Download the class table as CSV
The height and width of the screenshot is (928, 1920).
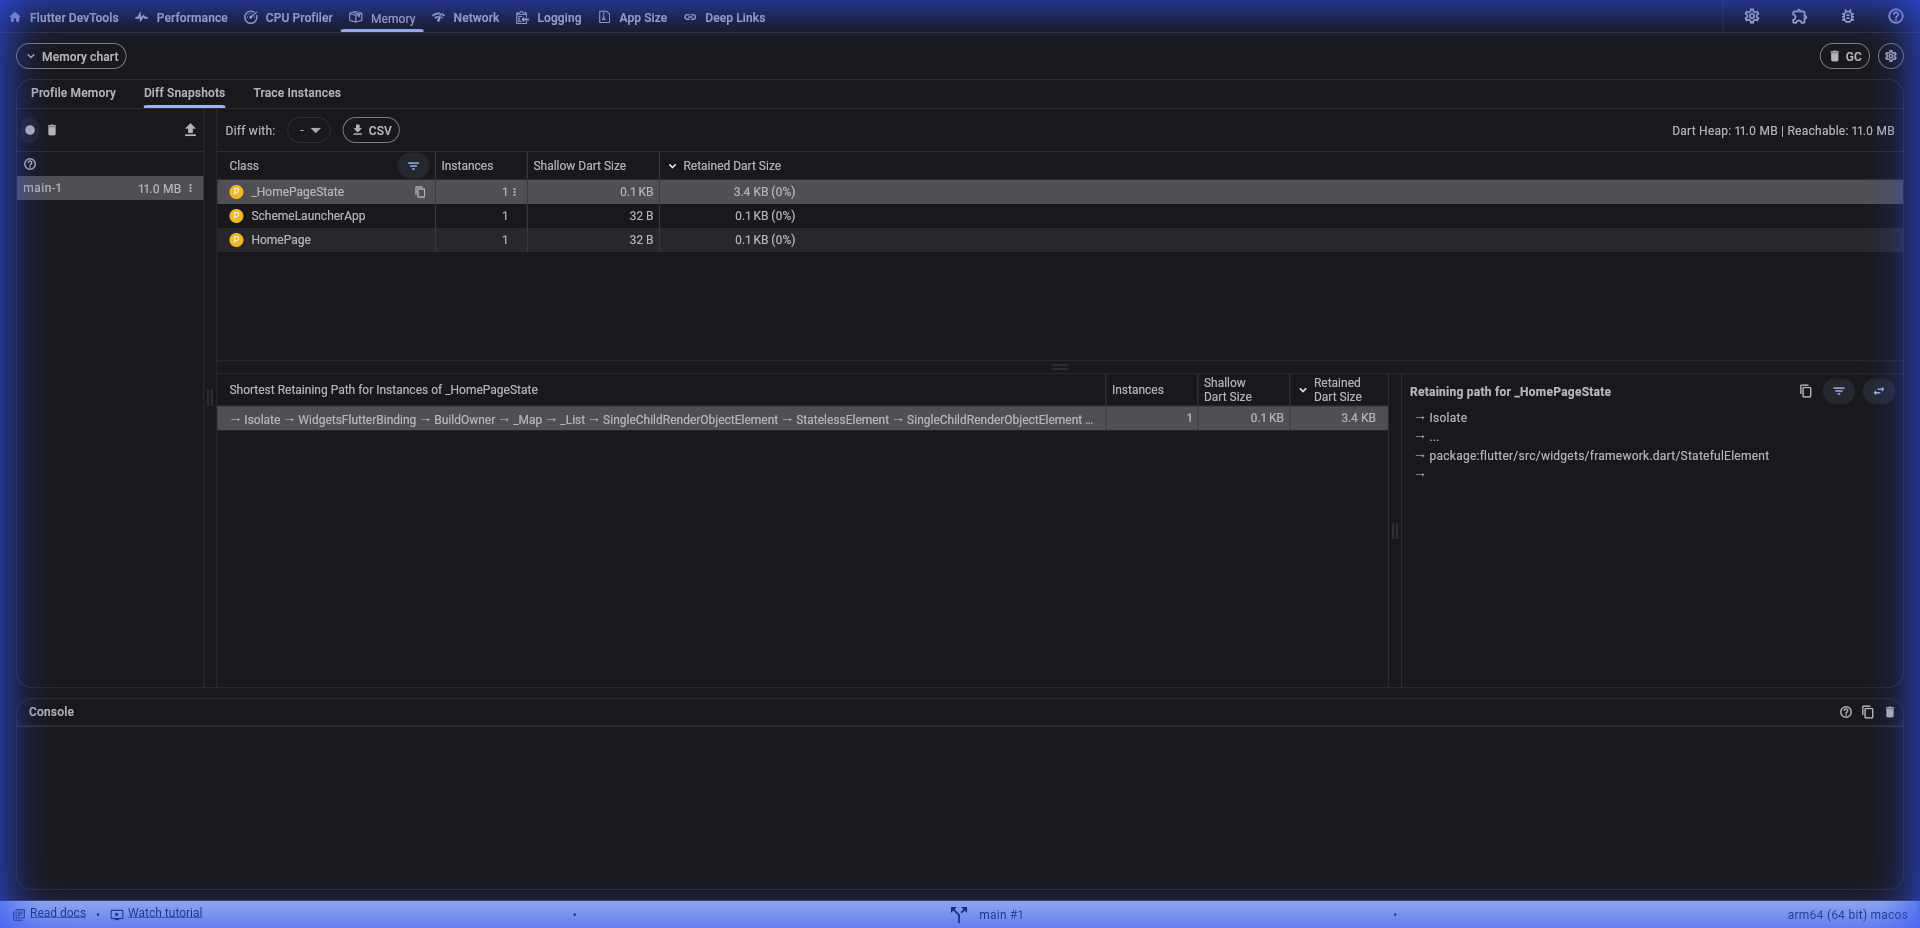[x=371, y=130]
